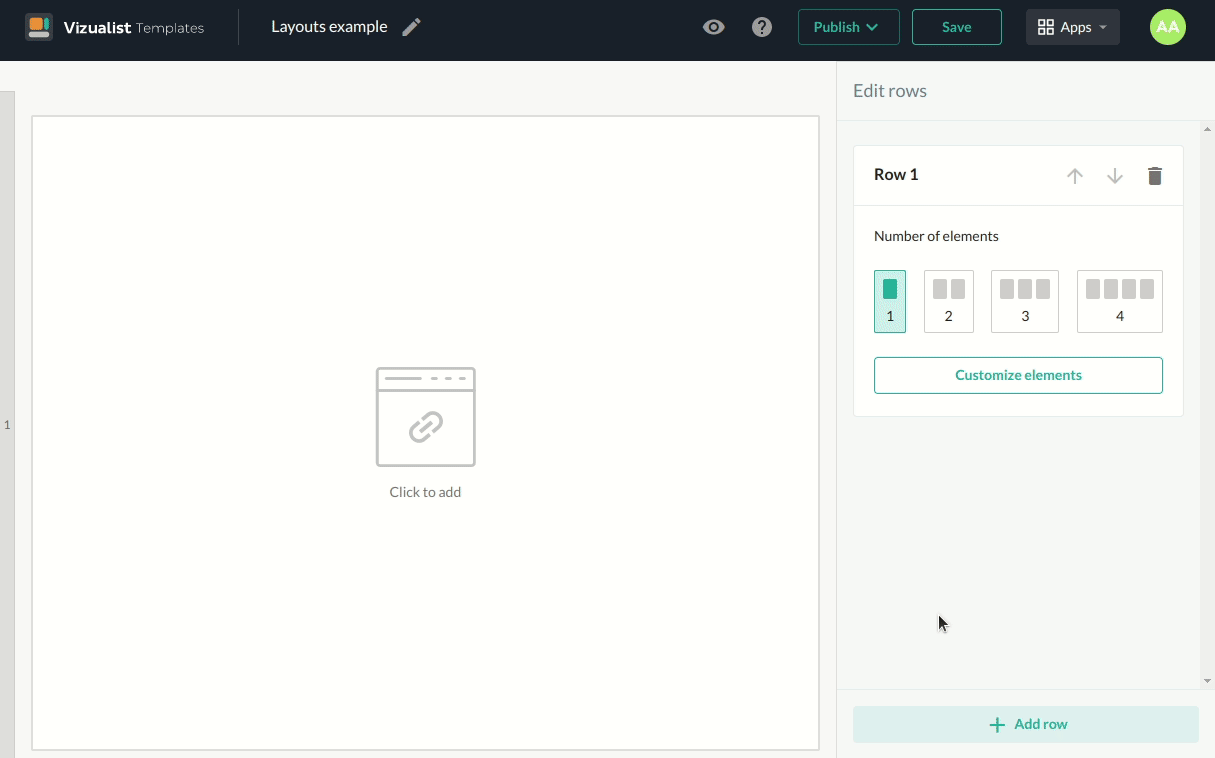Click Customize elements button
The width and height of the screenshot is (1215, 758).
click(1018, 375)
